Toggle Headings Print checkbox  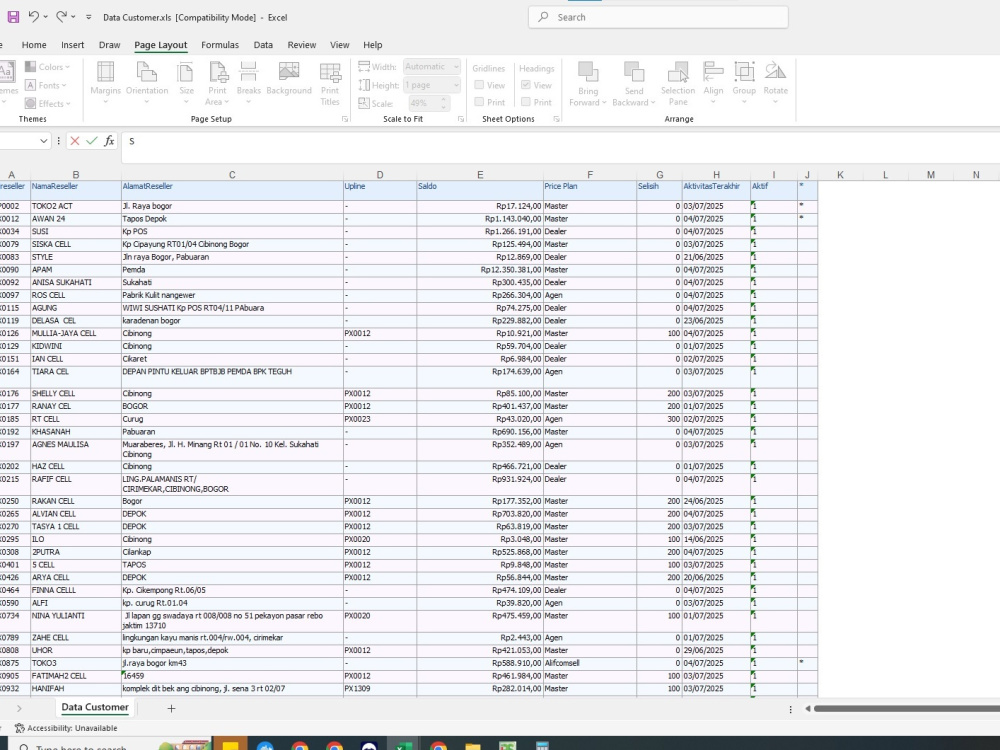526,102
